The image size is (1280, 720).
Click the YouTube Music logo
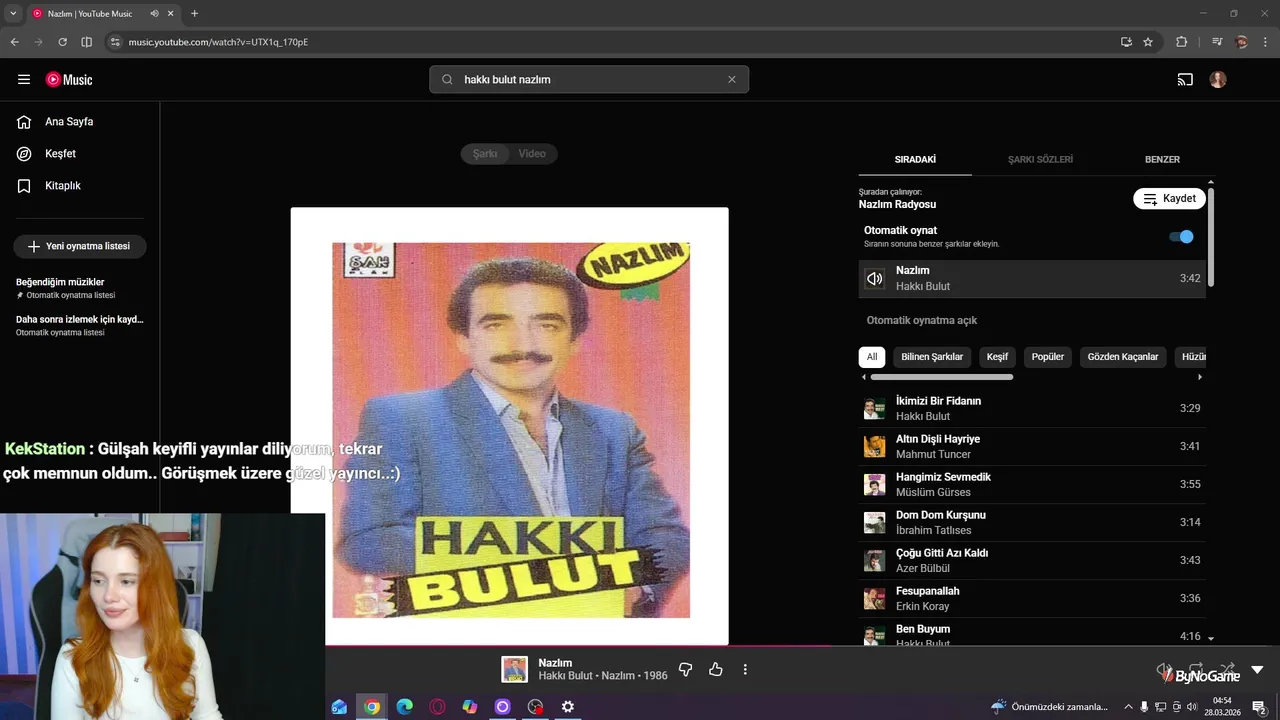coord(69,80)
